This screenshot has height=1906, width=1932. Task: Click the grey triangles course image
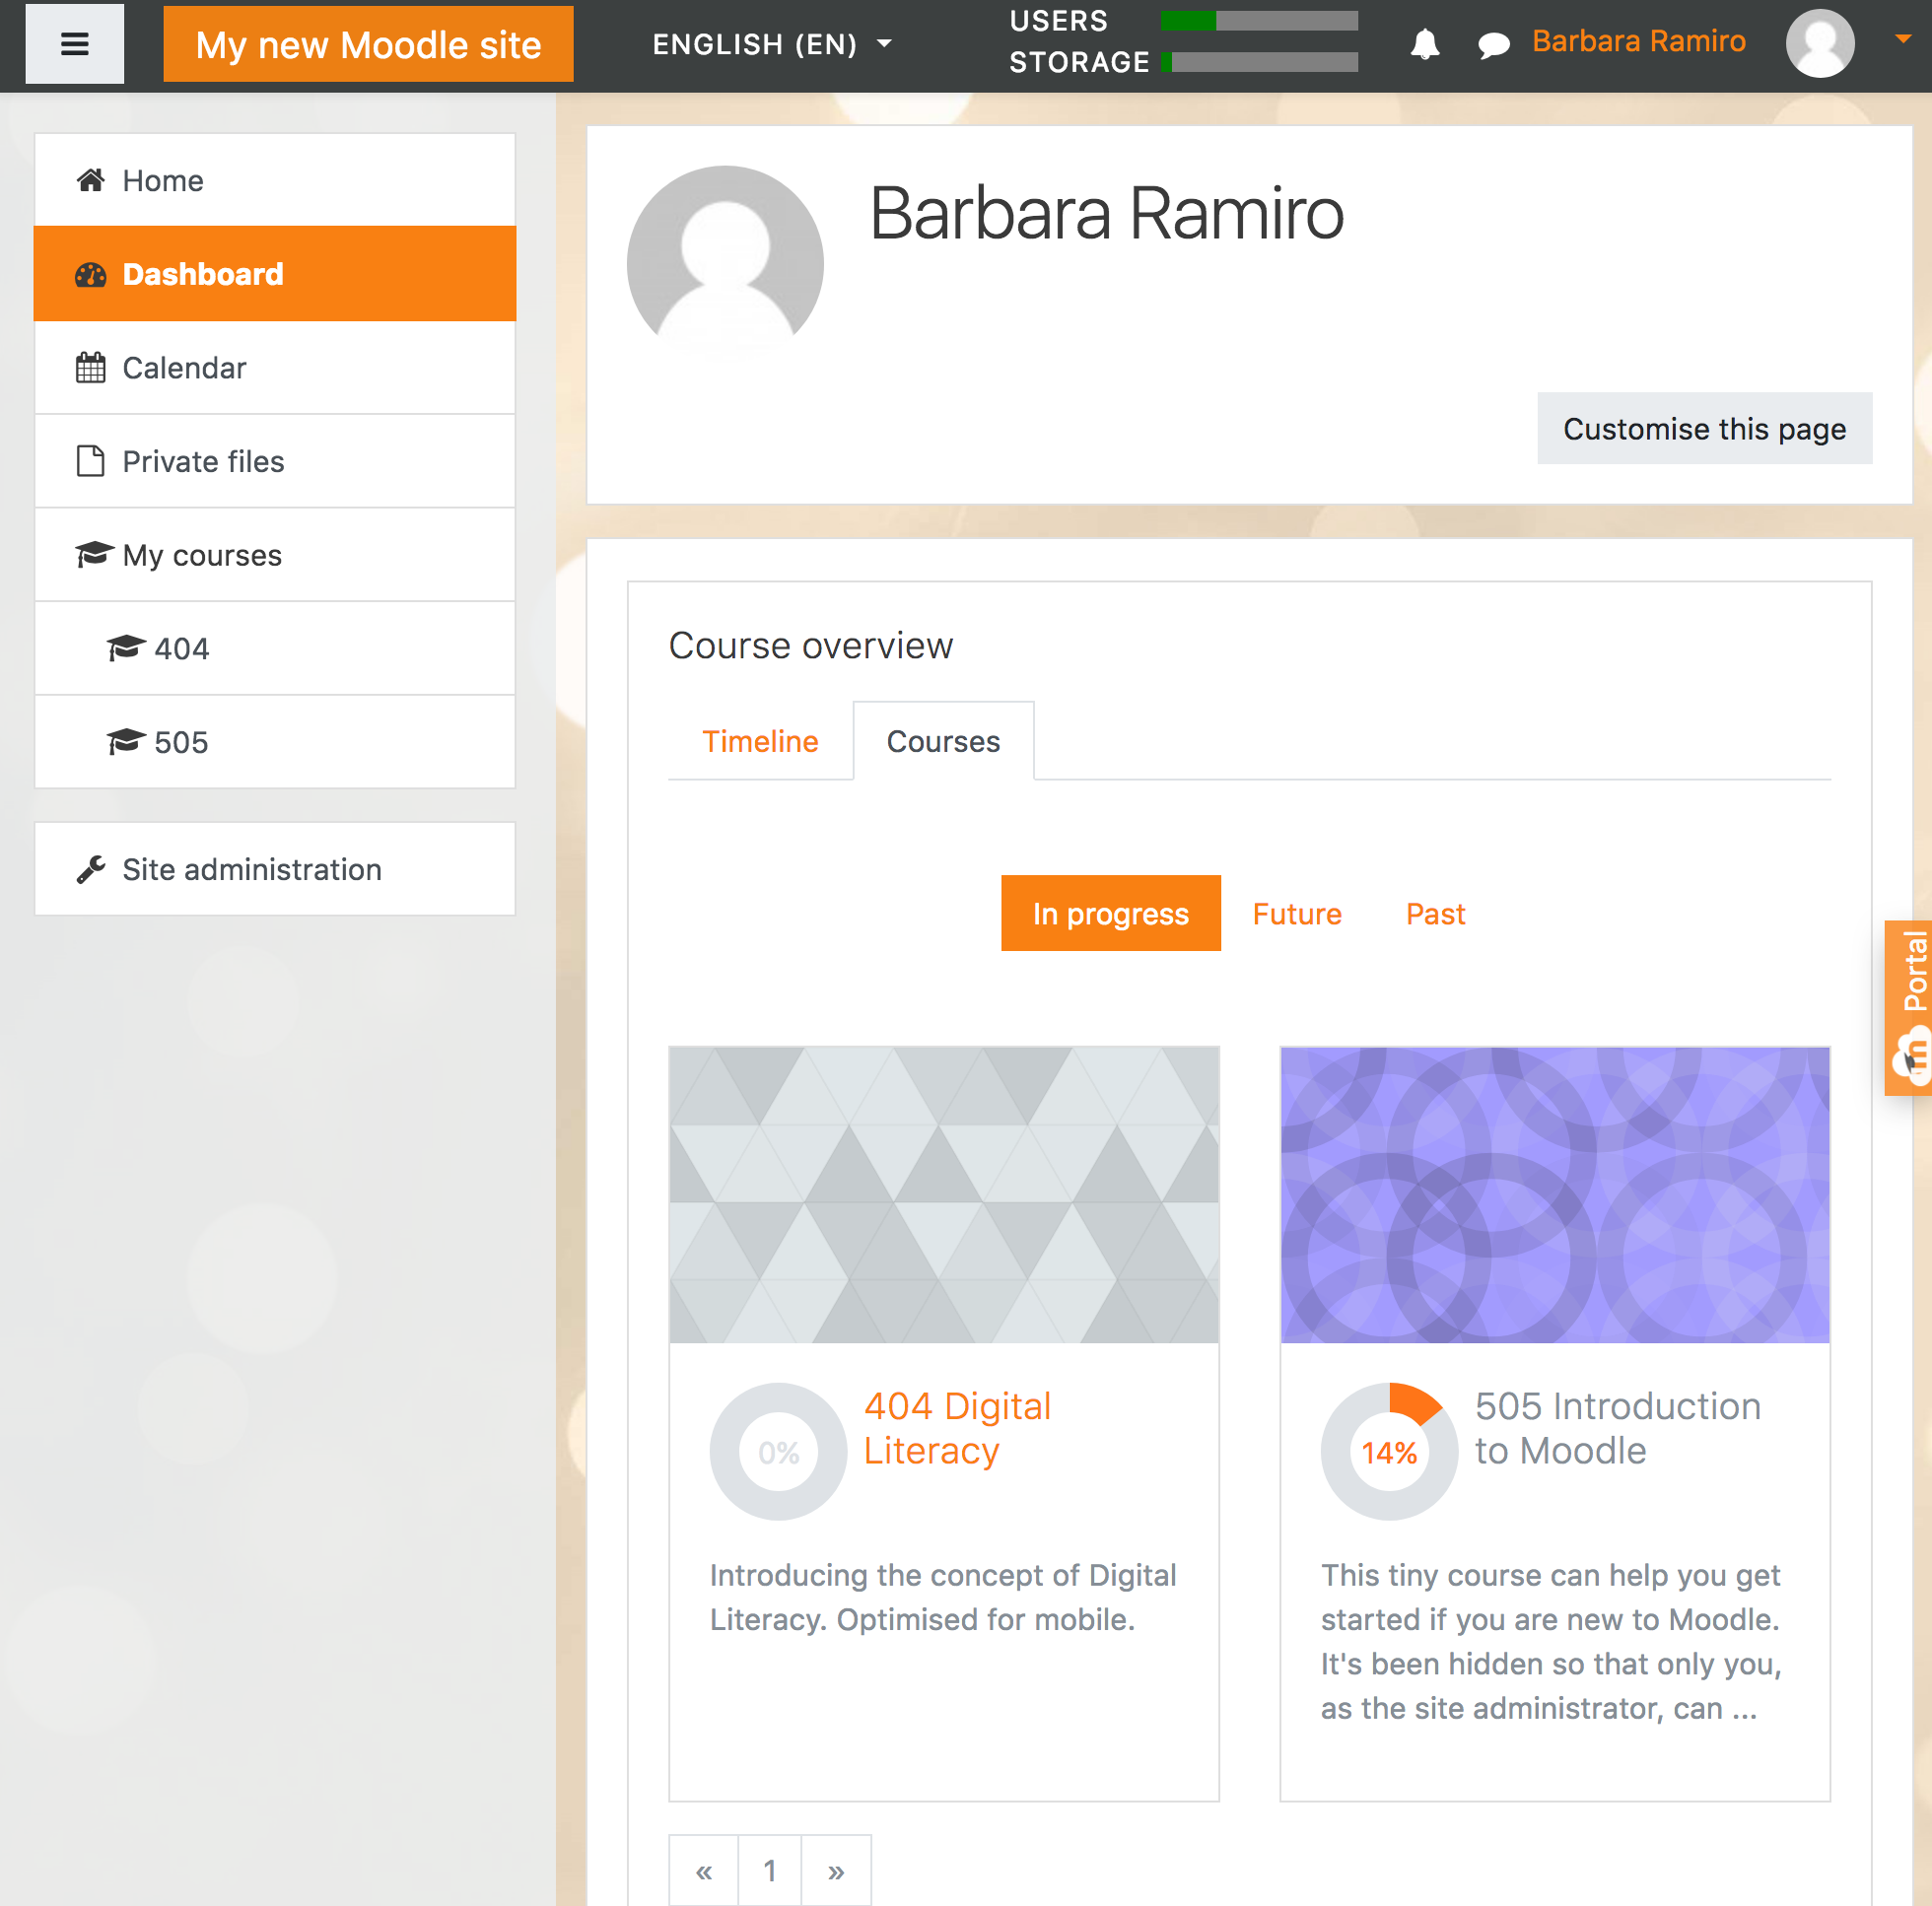[x=943, y=1195]
